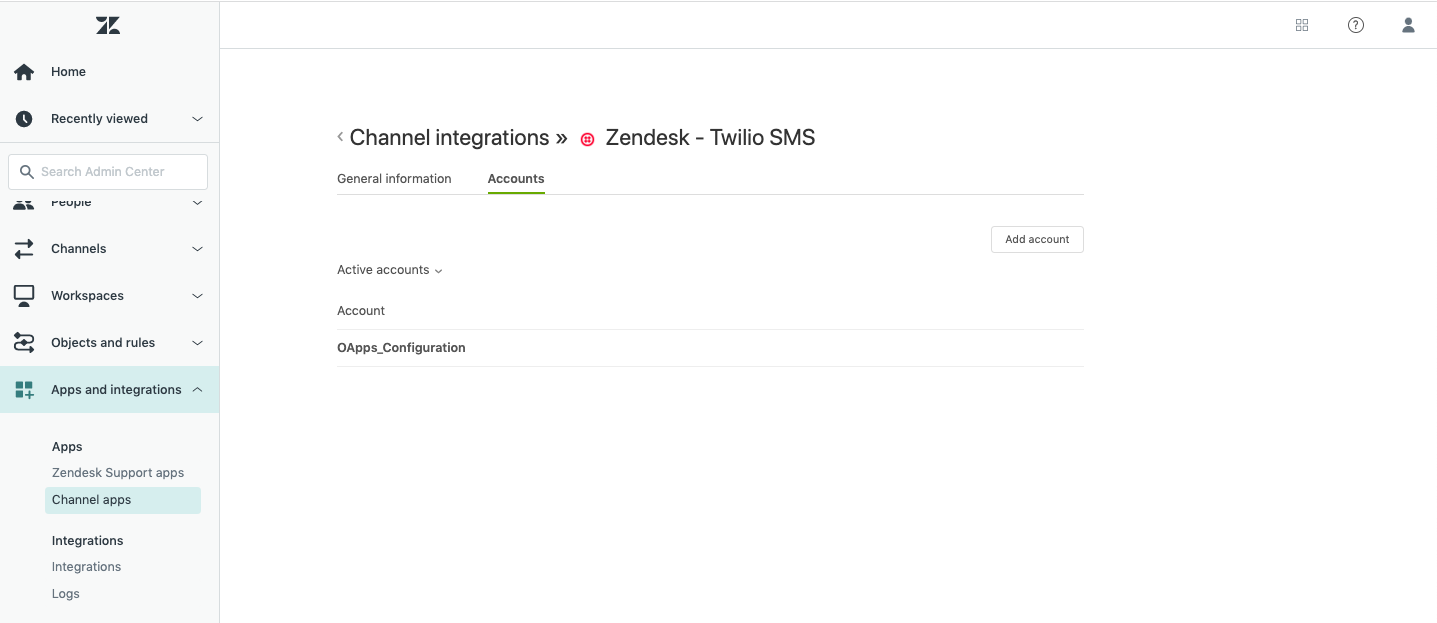The height and width of the screenshot is (623, 1437).
Task: Expand the Recently viewed section
Action: pyautogui.click(x=197, y=119)
